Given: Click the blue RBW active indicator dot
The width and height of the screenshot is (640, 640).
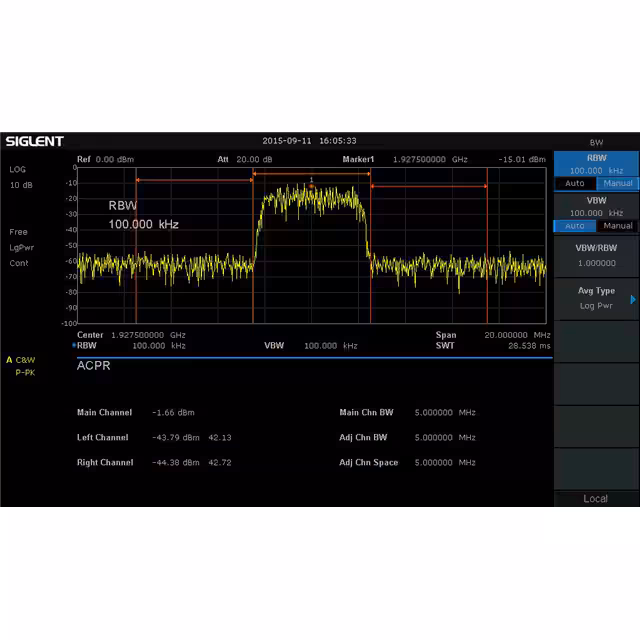Looking at the screenshot, I should (74, 345).
